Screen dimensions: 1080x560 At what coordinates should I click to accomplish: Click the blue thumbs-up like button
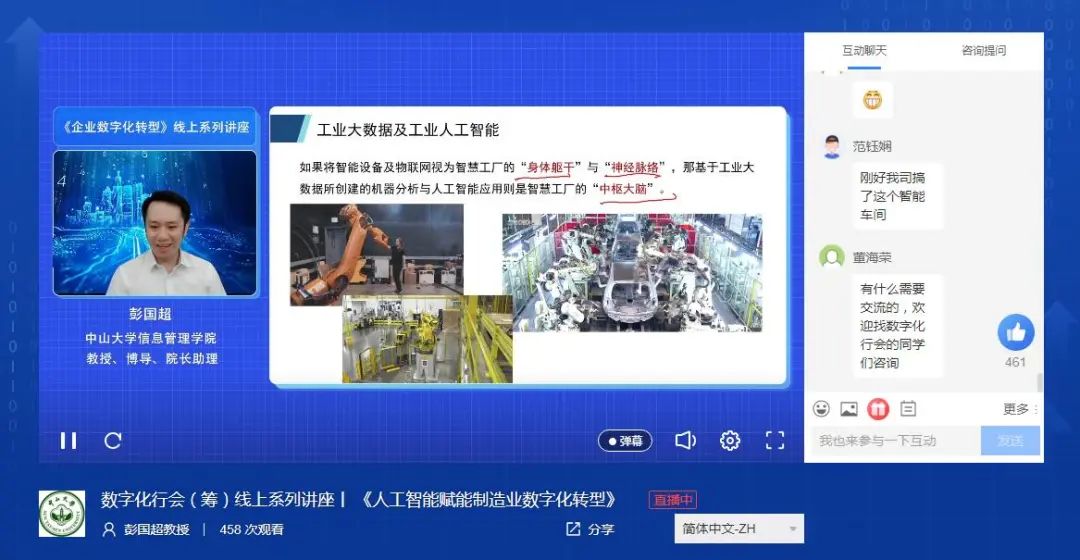click(1016, 332)
